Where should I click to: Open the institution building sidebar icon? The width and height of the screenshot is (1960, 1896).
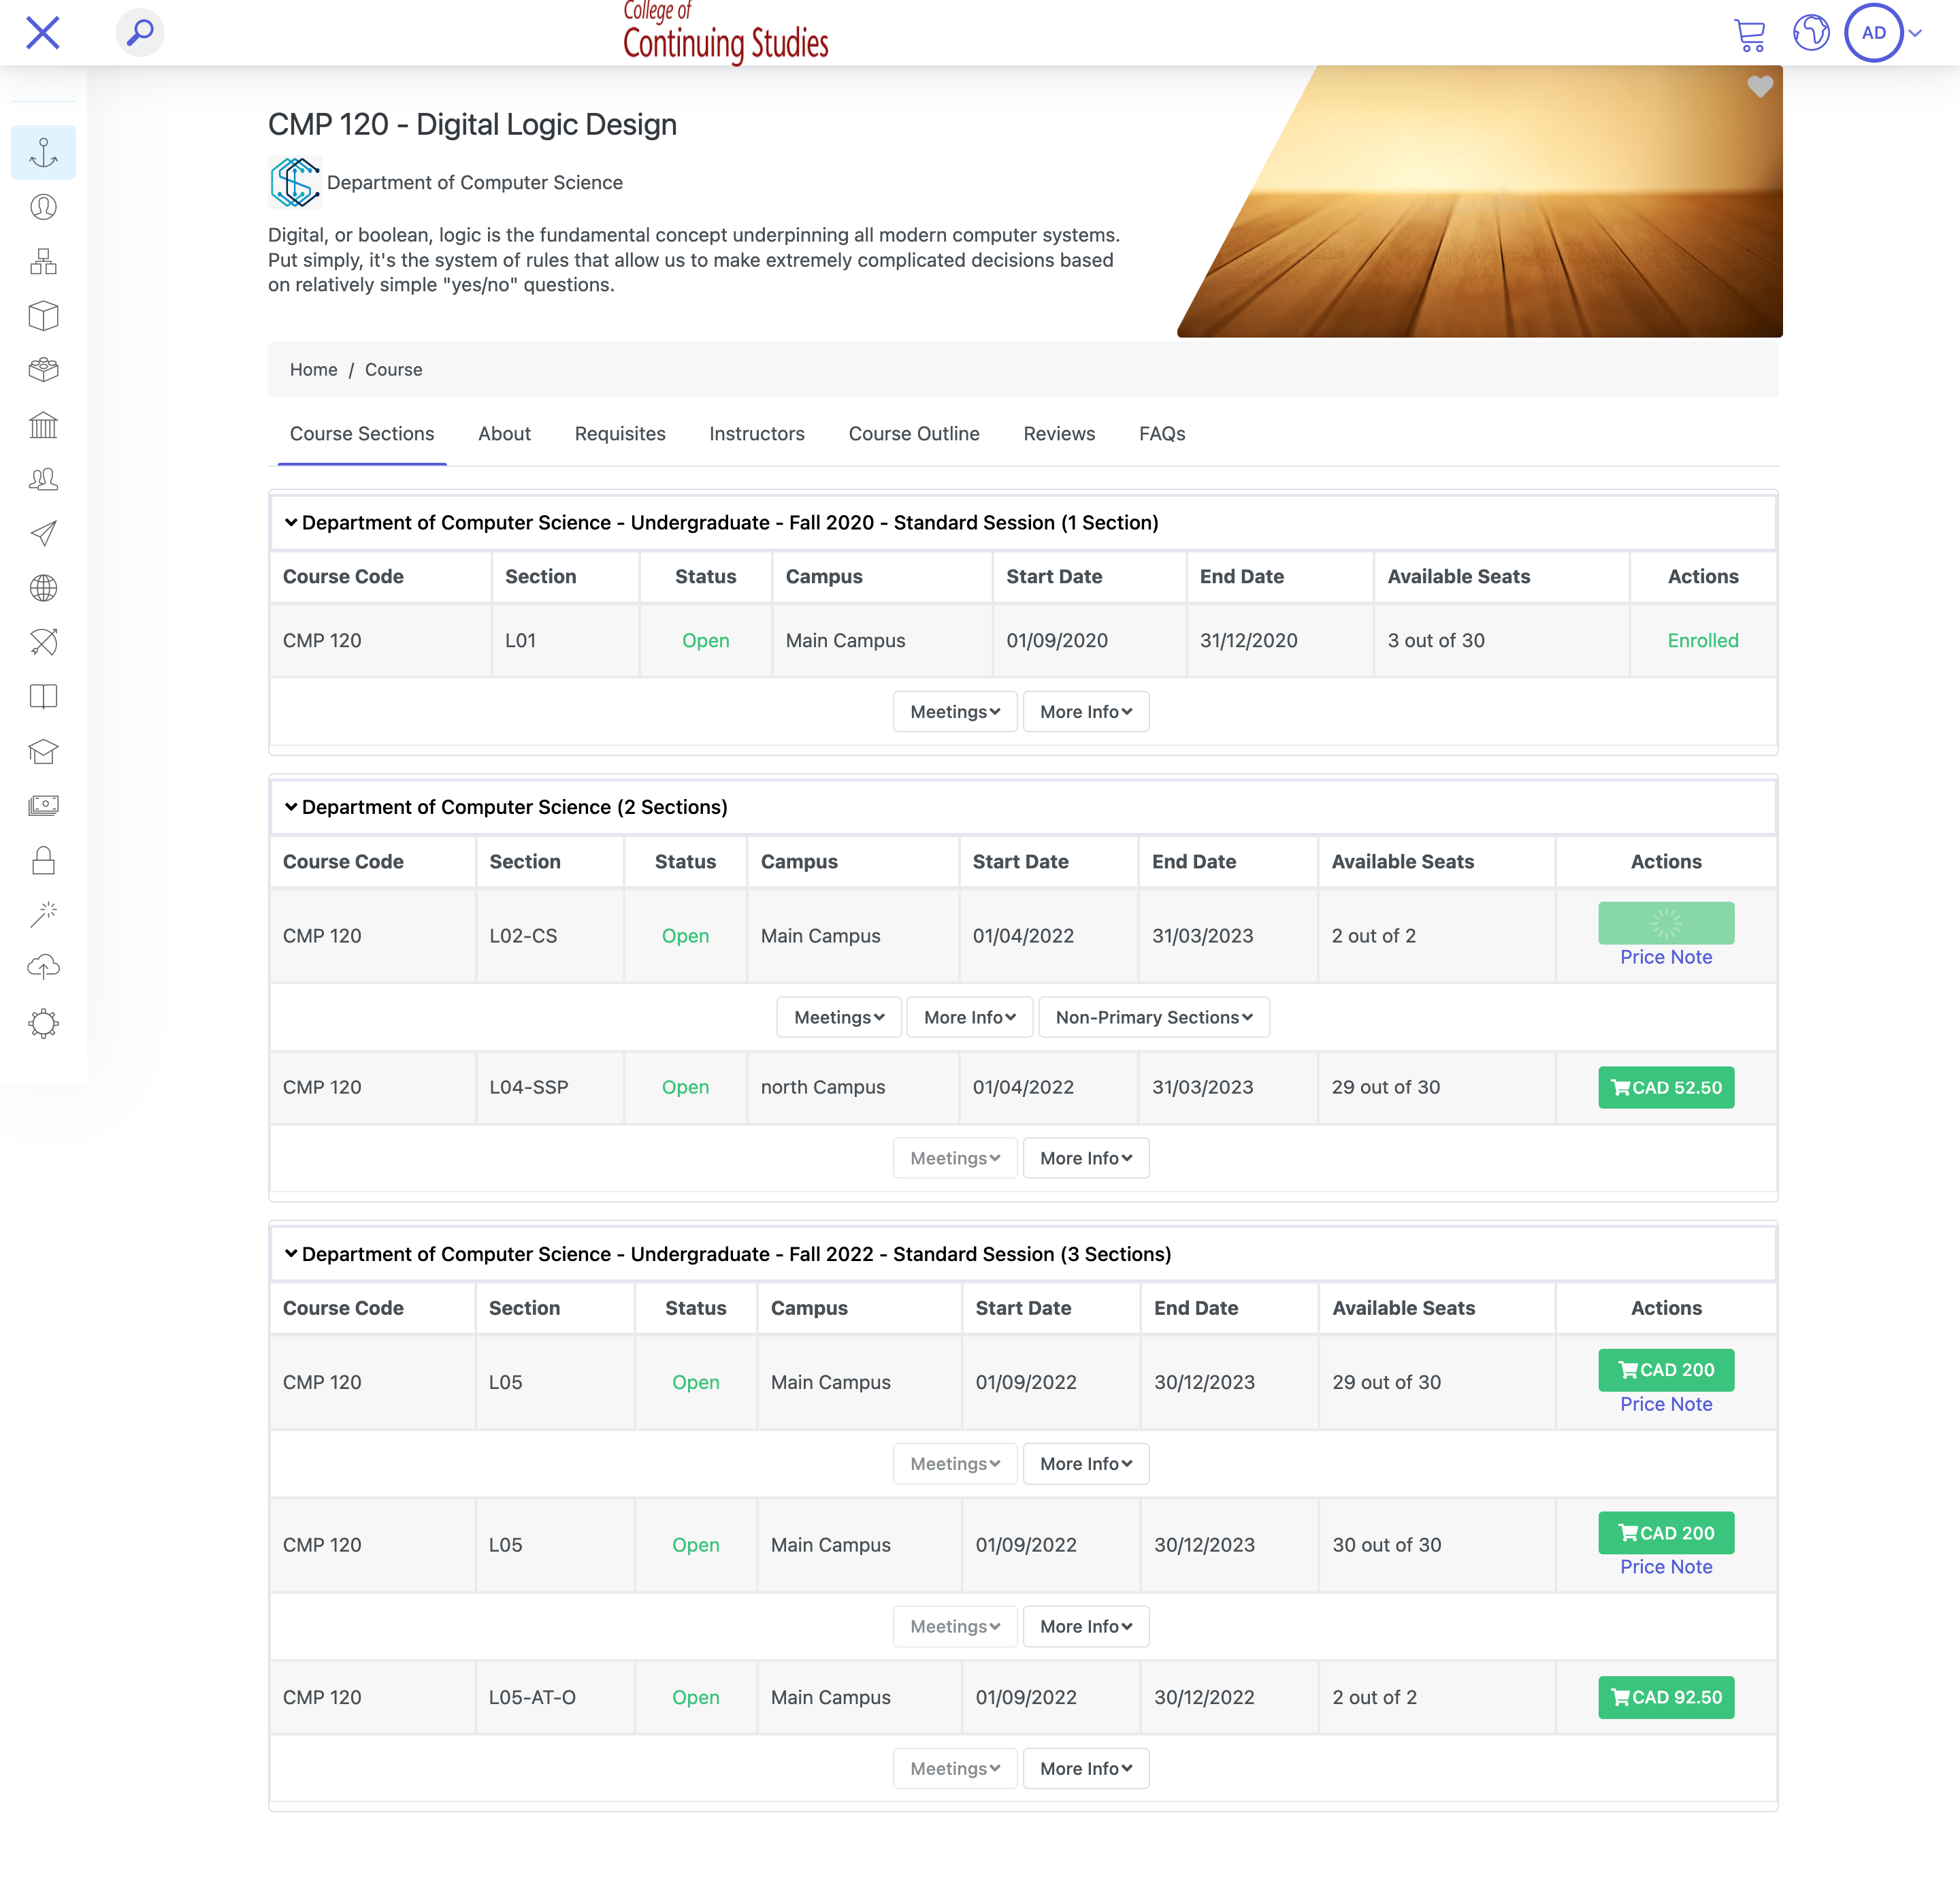click(x=43, y=425)
